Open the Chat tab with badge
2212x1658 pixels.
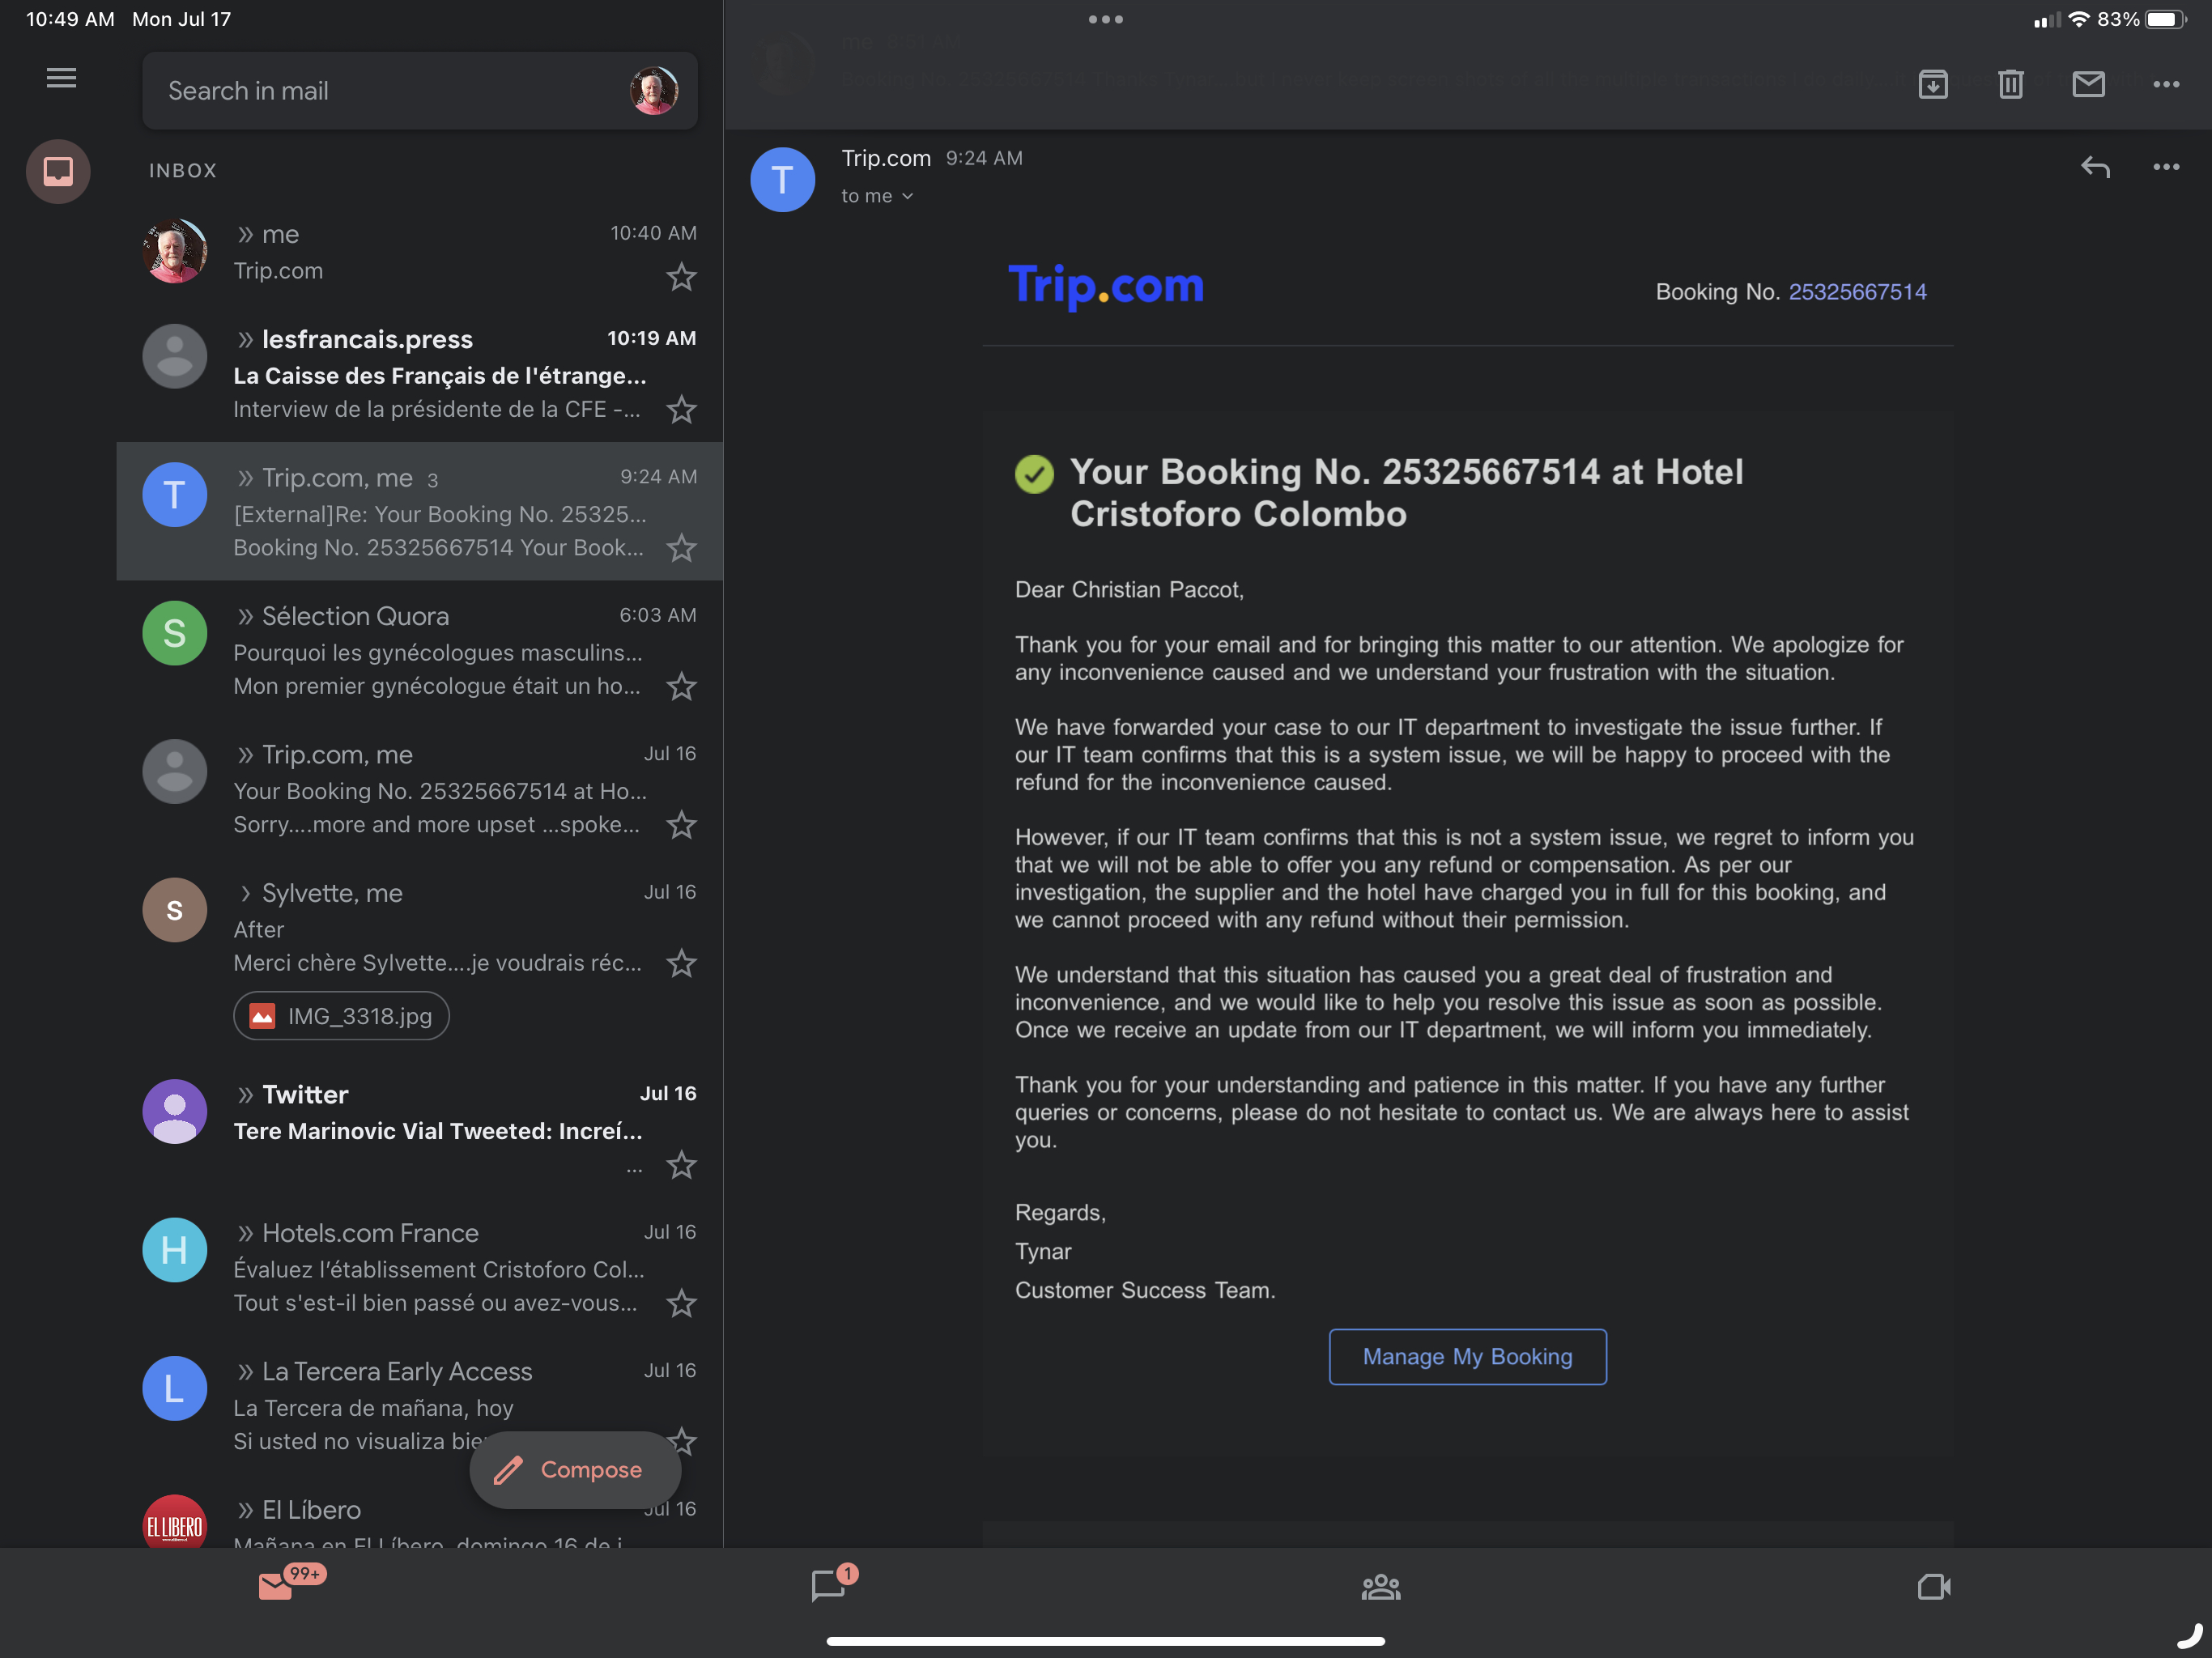point(829,1584)
